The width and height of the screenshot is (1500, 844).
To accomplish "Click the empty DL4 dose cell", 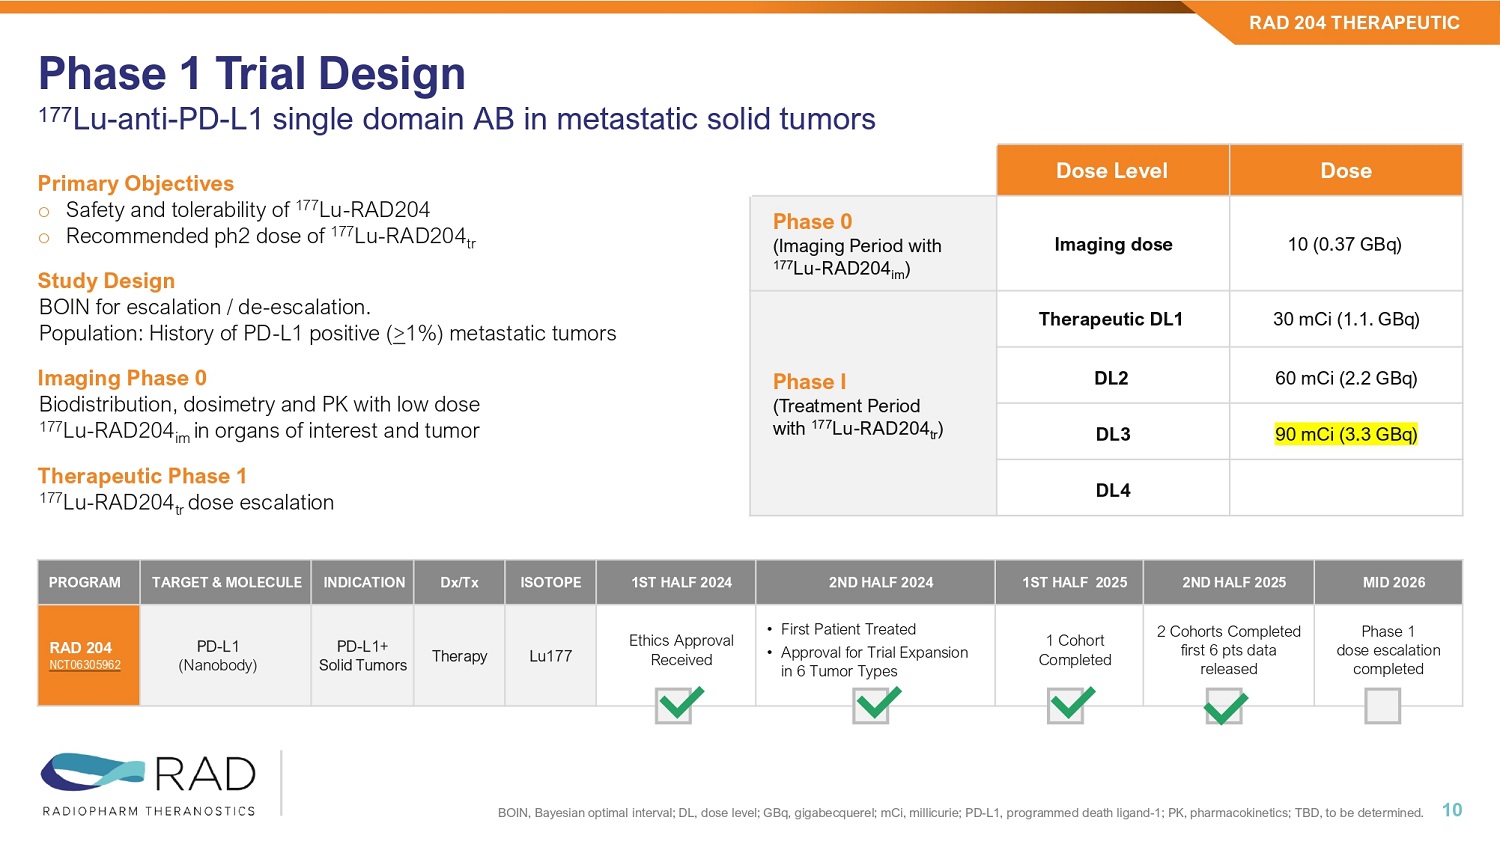I will point(1345,489).
